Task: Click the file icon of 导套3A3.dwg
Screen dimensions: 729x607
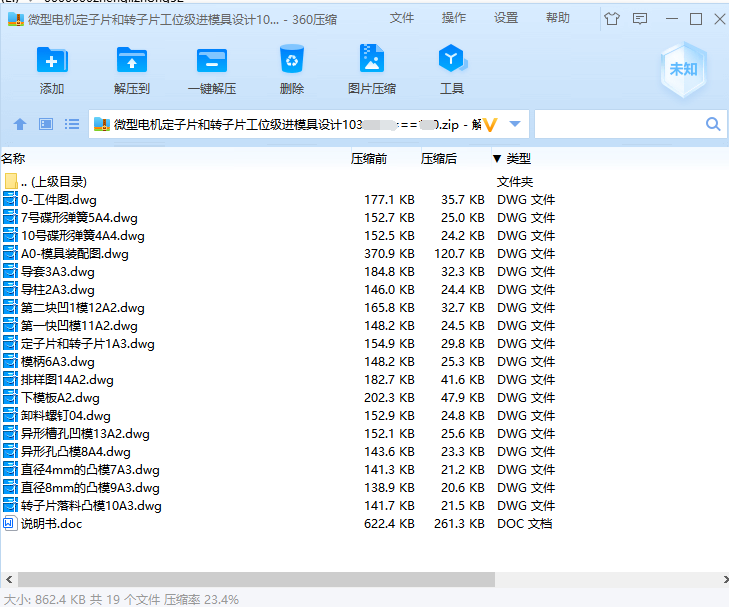Action: click(x=10, y=271)
